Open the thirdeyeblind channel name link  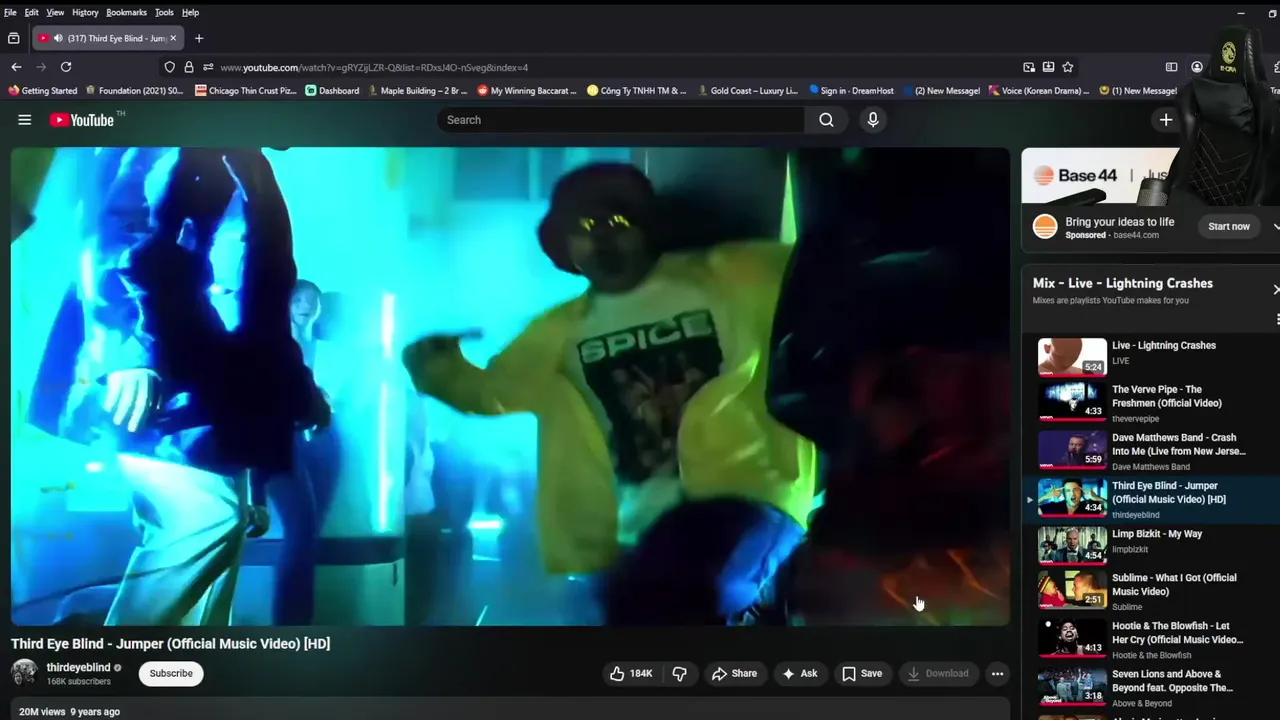[x=78, y=668]
